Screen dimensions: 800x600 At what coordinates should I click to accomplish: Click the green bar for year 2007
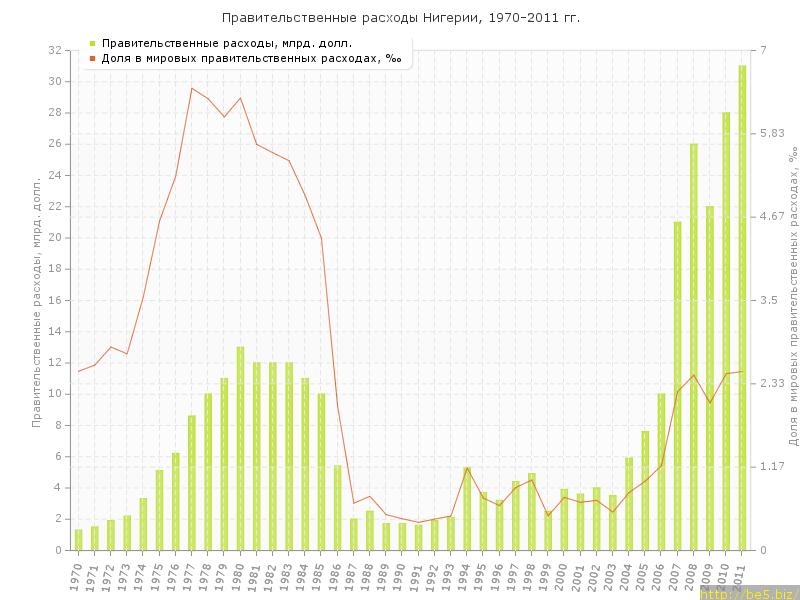click(x=677, y=385)
